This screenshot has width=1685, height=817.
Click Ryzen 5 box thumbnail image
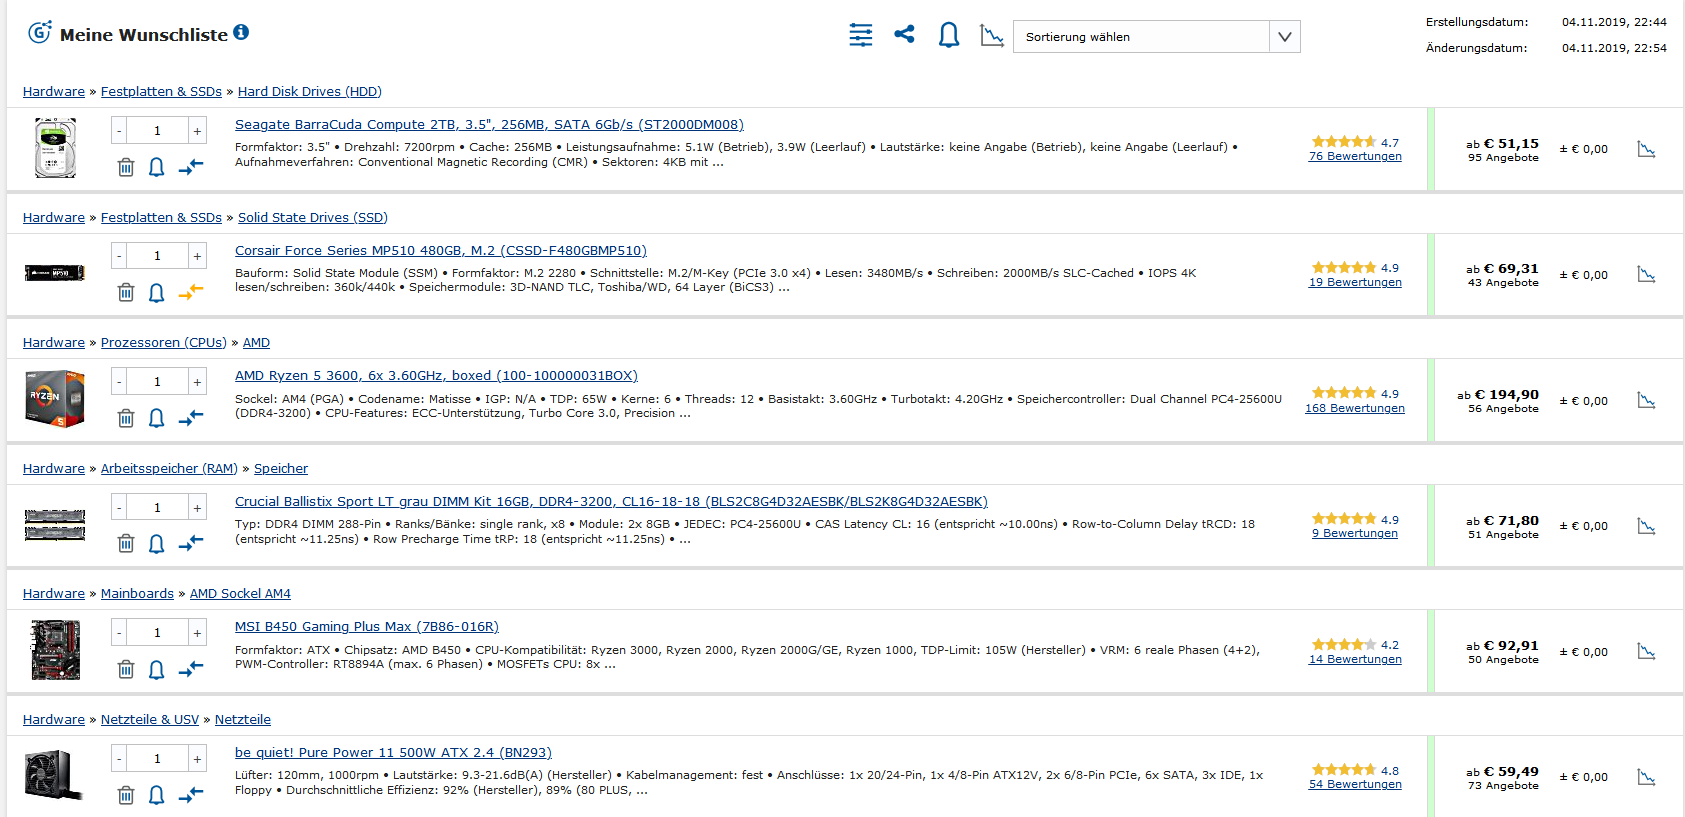tap(55, 399)
